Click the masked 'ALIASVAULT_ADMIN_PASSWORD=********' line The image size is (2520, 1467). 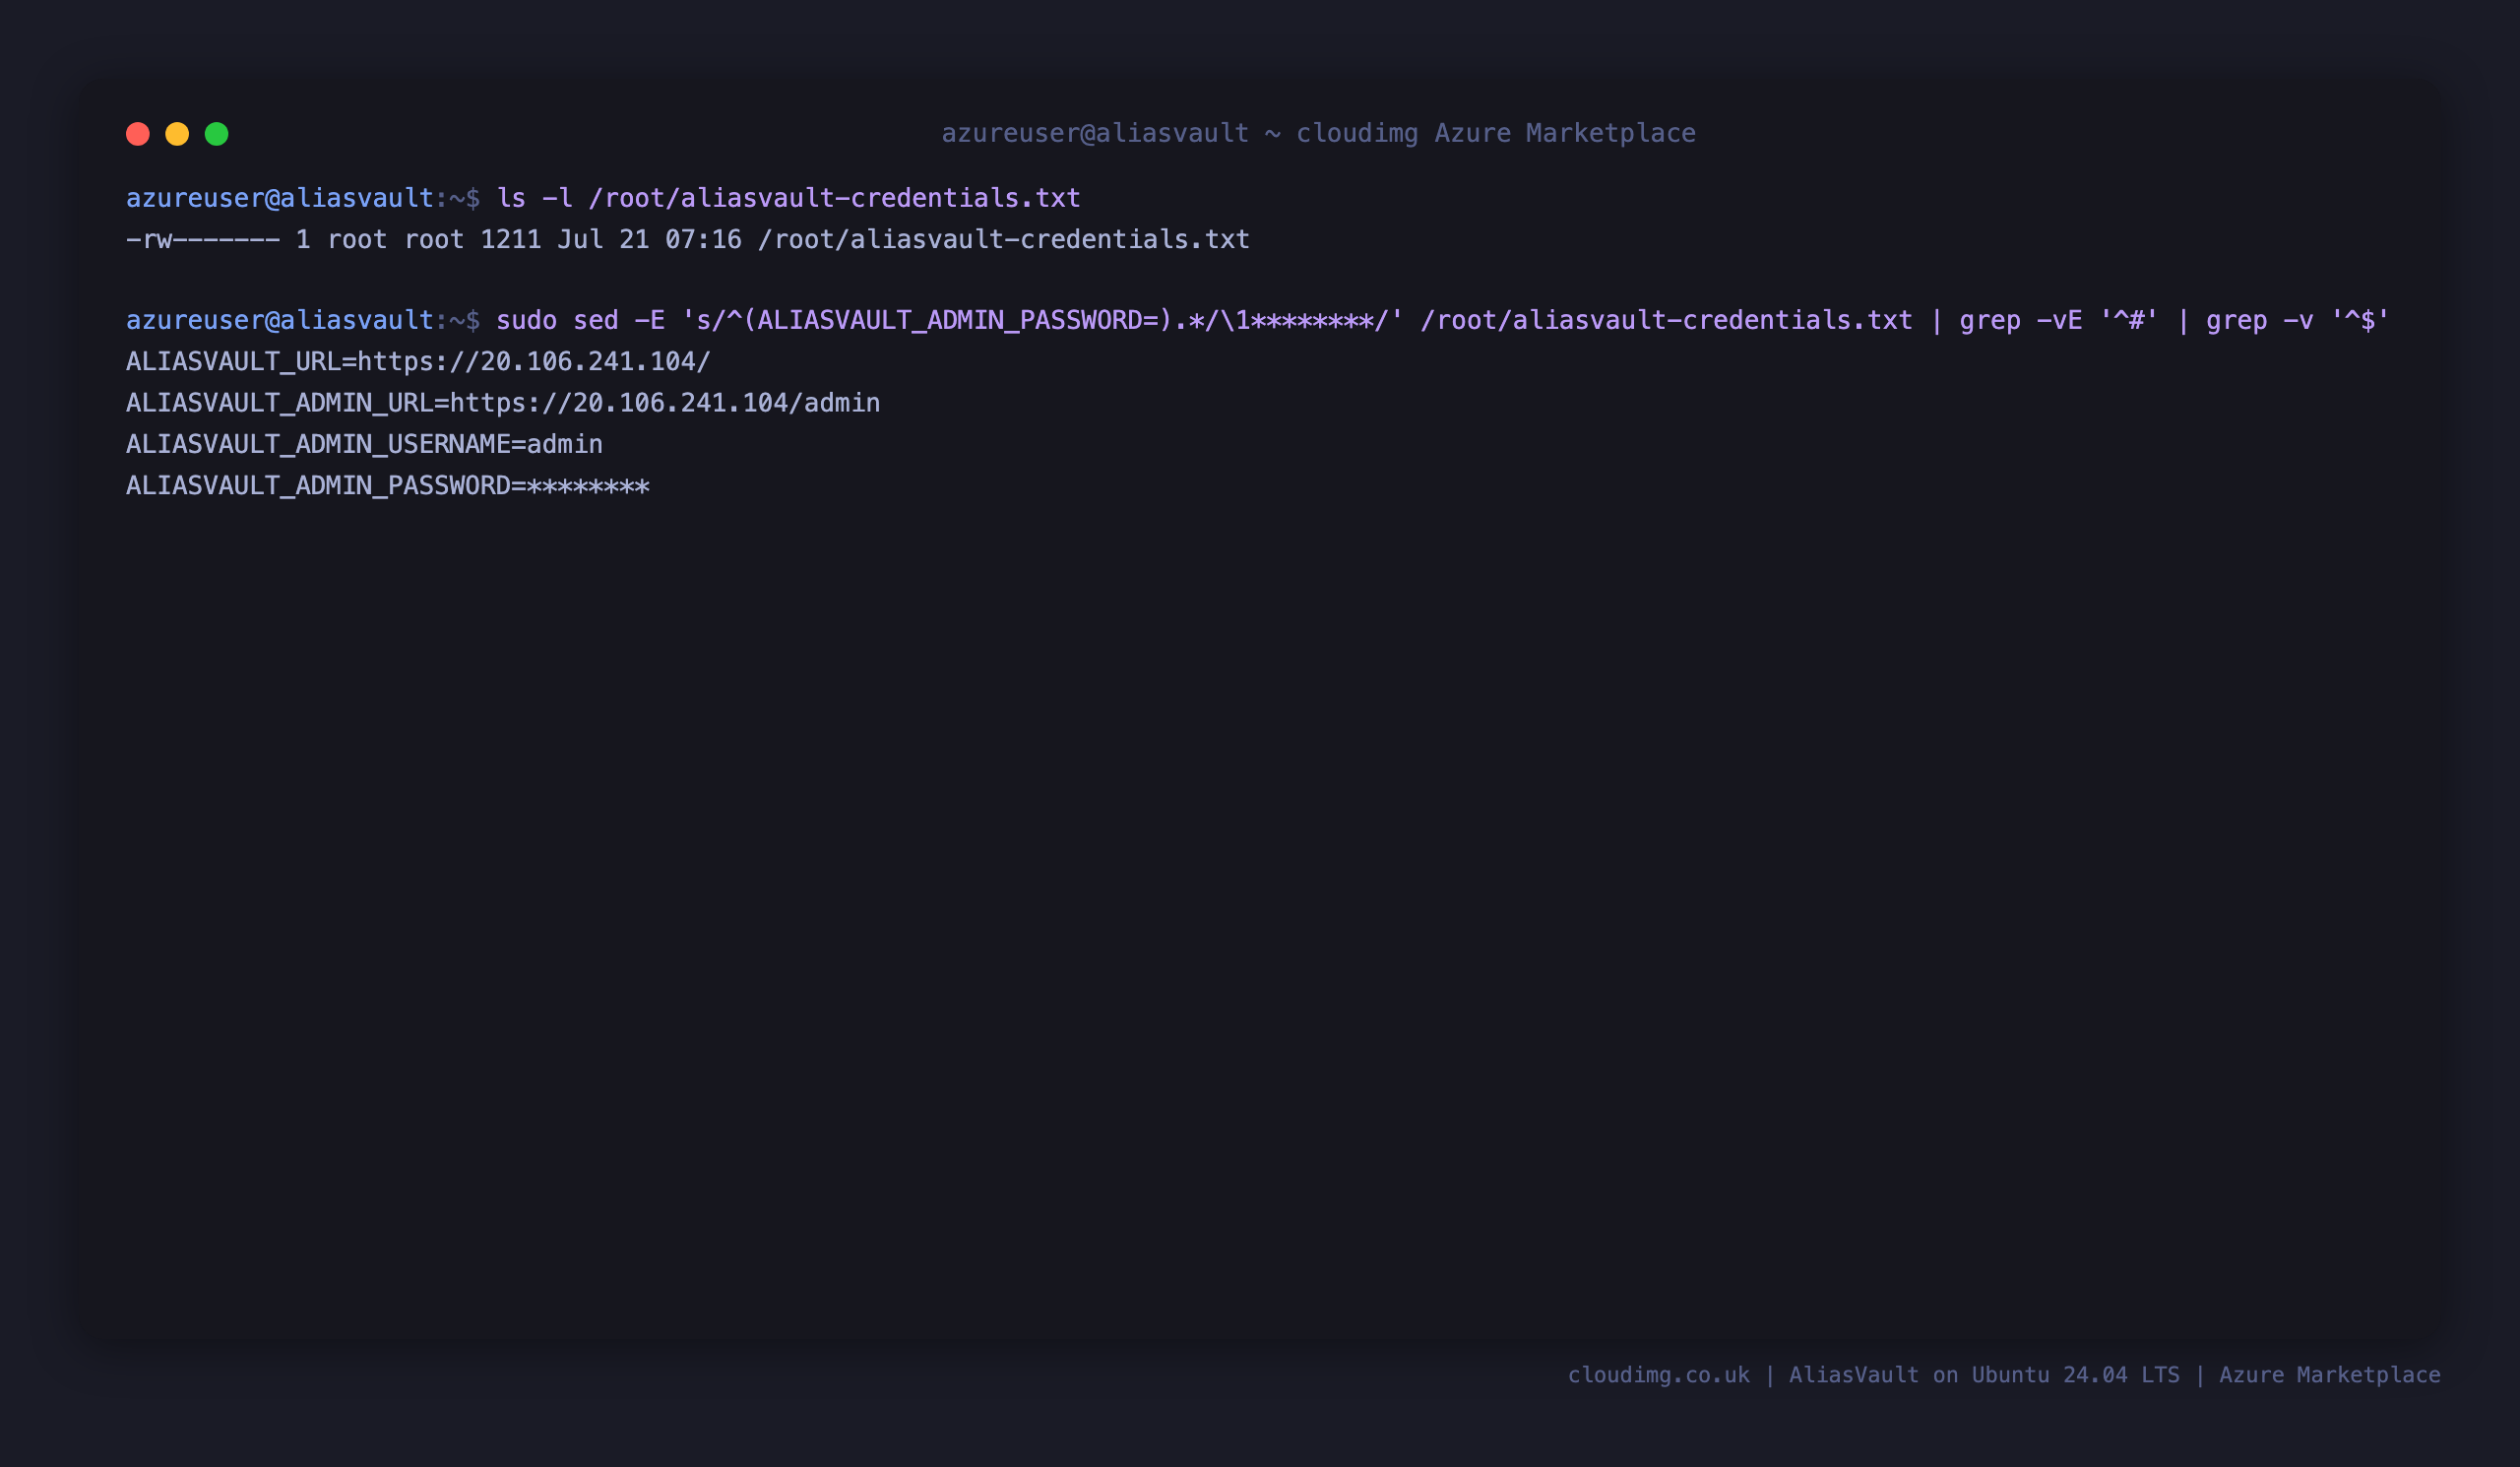(388, 486)
